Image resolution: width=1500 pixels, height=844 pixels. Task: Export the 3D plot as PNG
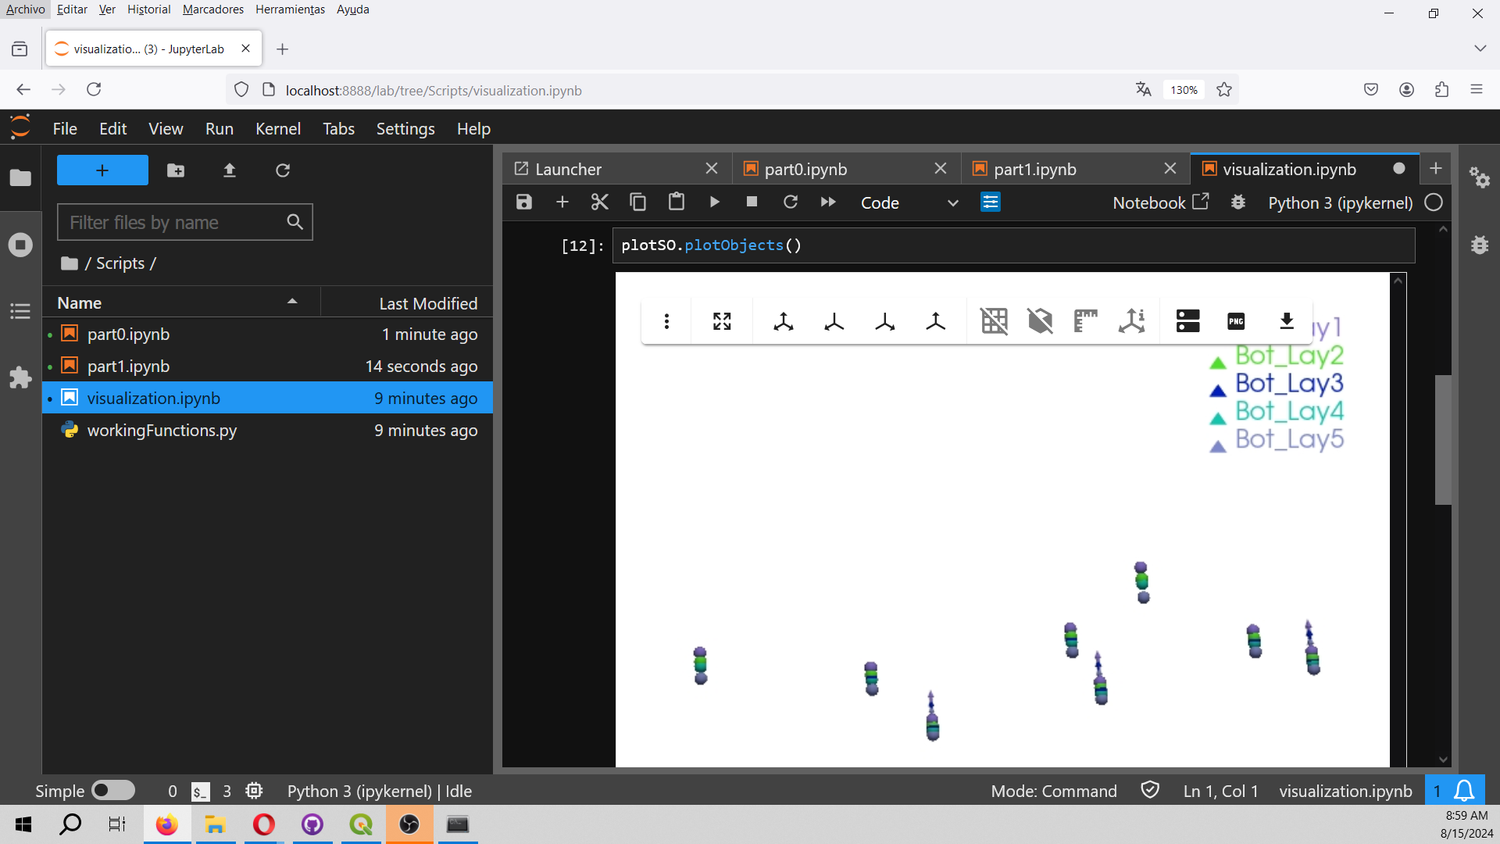1235,321
